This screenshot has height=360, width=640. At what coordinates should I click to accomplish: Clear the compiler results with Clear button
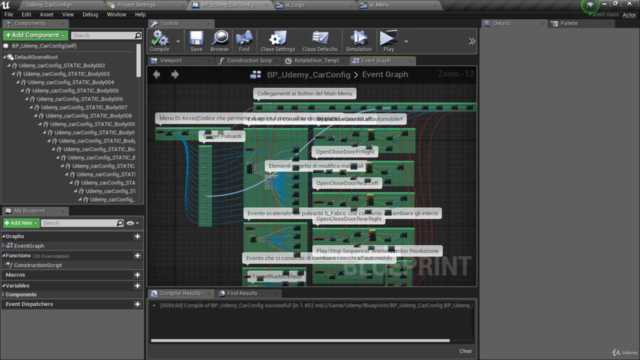click(465, 351)
